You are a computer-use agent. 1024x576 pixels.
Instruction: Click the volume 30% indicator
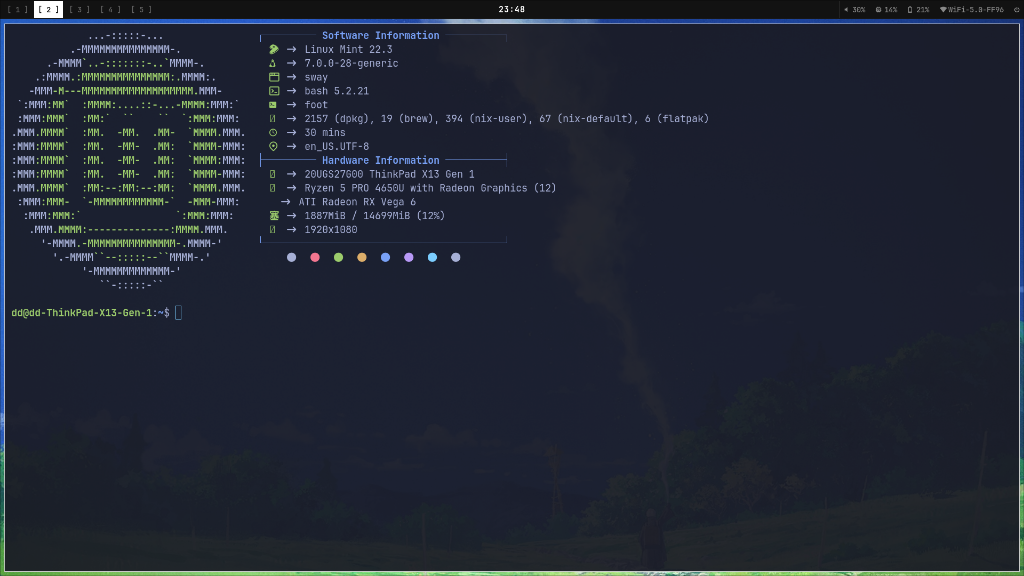(x=855, y=10)
